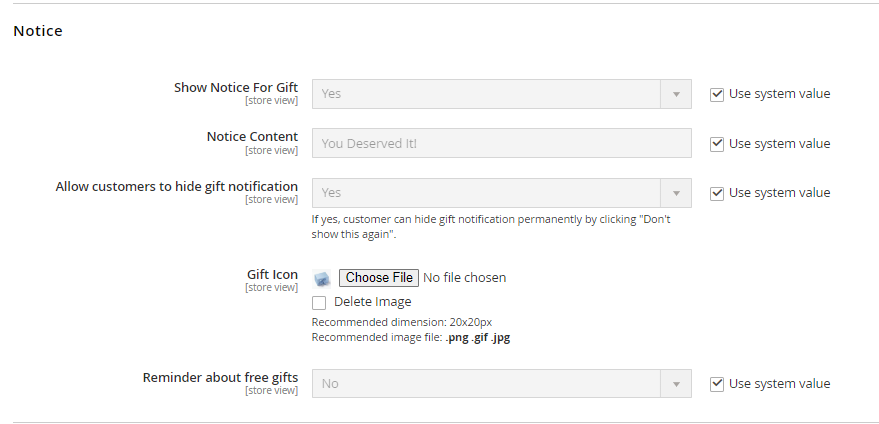Tick the Delete Image checkbox
Screen dimensions: 879x424
point(319,302)
